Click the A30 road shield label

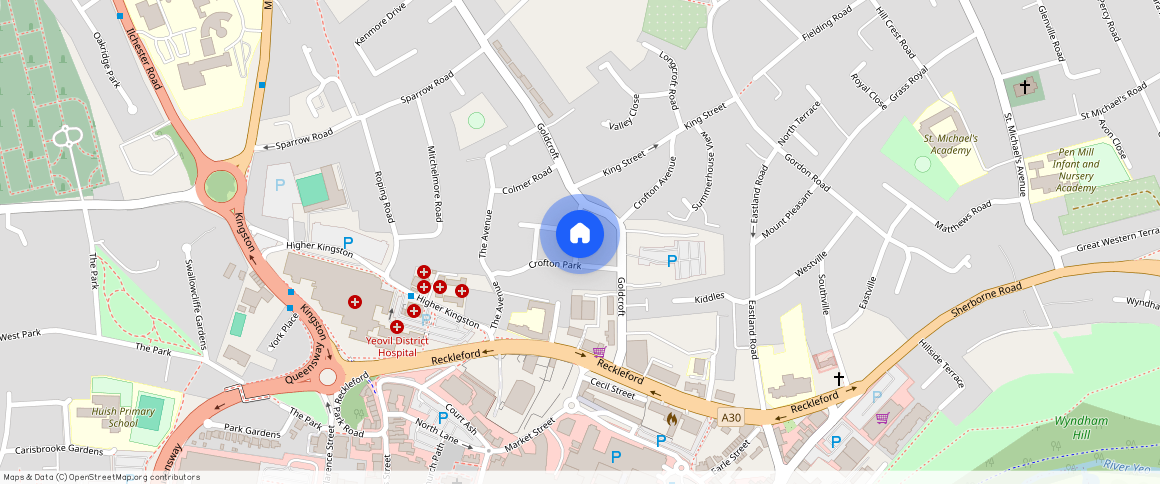[x=731, y=418]
